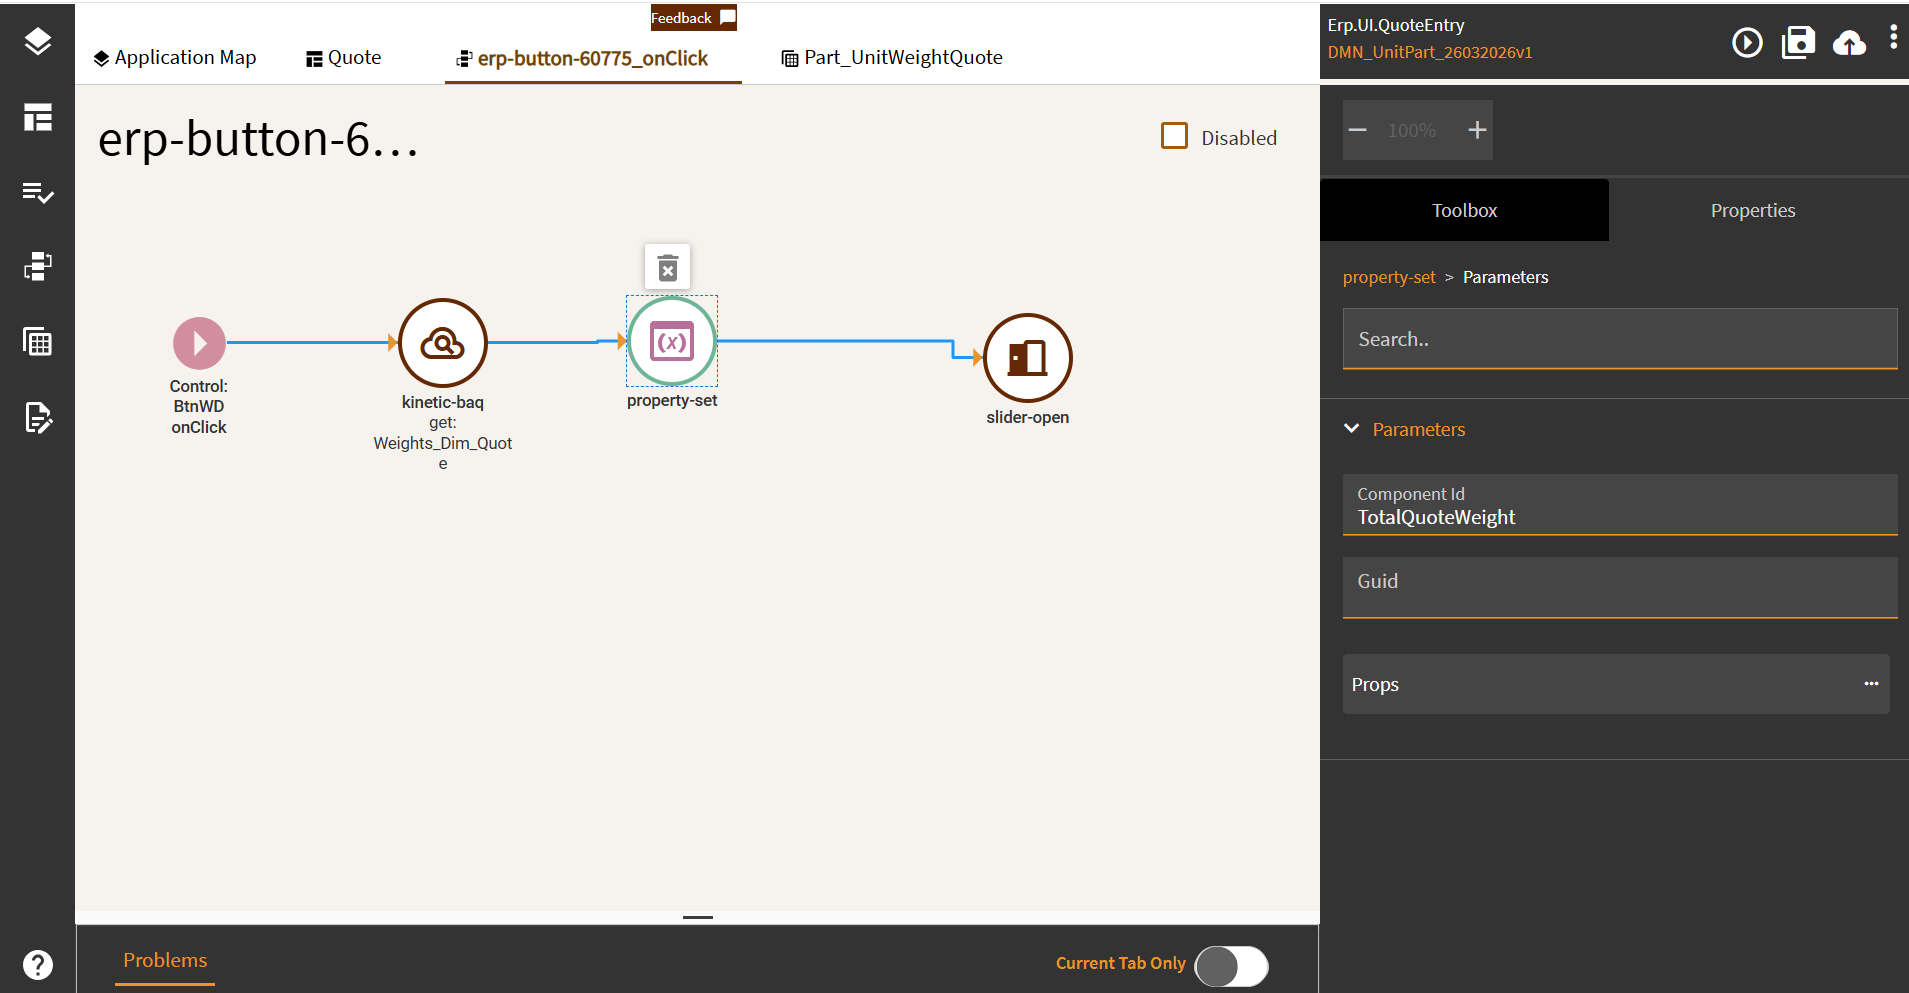Delete the selected node with the trash icon
The width and height of the screenshot is (1909, 993).
(x=668, y=267)
